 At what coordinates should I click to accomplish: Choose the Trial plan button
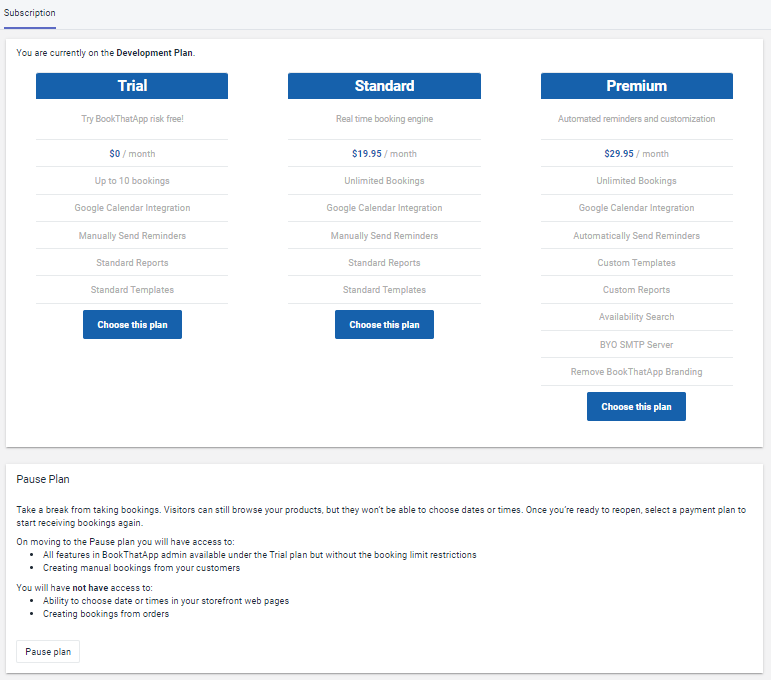tap(132, 325)
